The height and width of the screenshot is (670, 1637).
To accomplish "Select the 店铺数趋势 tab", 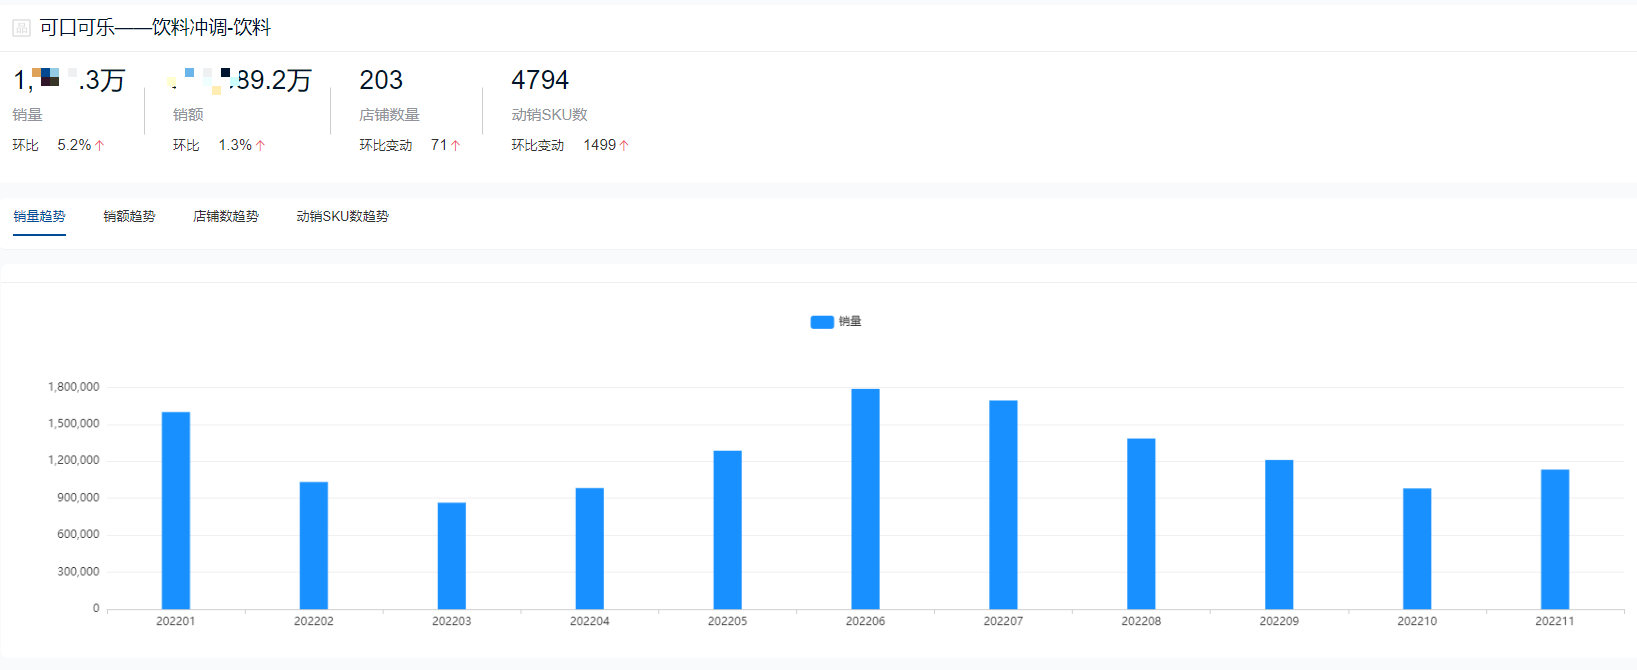I will coord(226,216).
